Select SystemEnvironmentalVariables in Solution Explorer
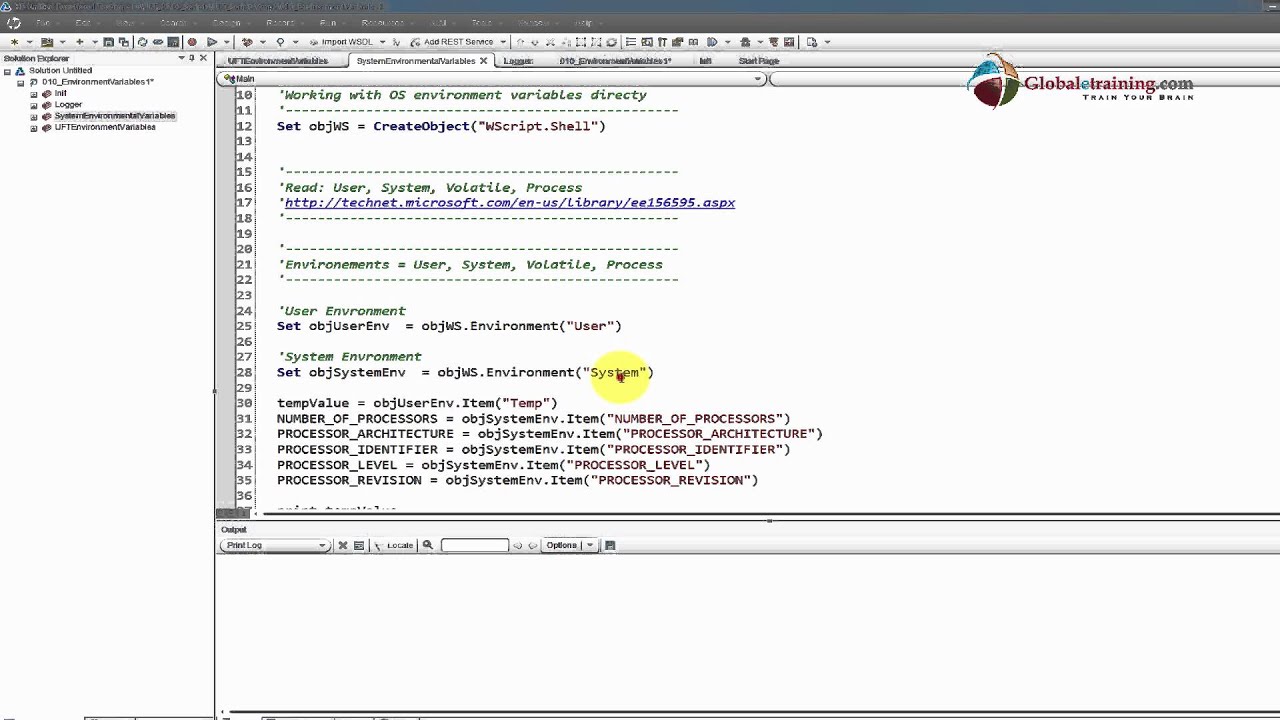The height and width of the screenshot is (720, 1280). coord(115,116)
